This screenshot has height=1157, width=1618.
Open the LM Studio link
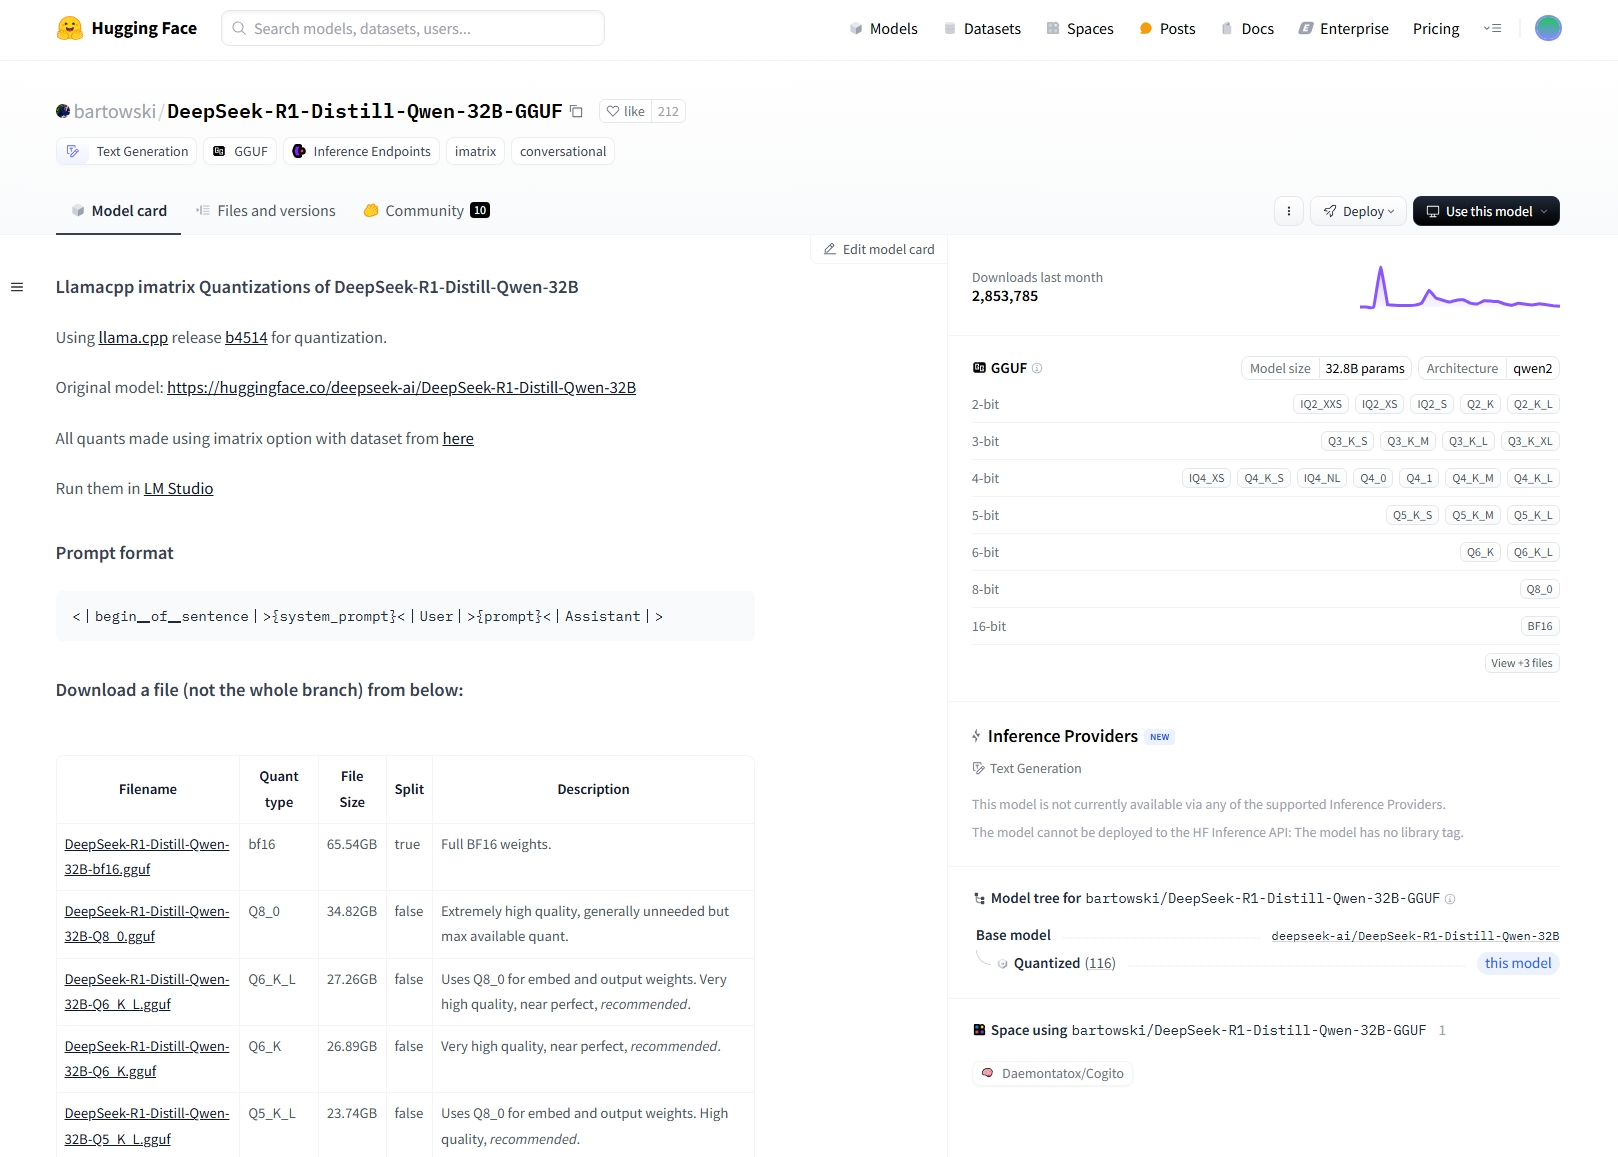coord(178,488)
